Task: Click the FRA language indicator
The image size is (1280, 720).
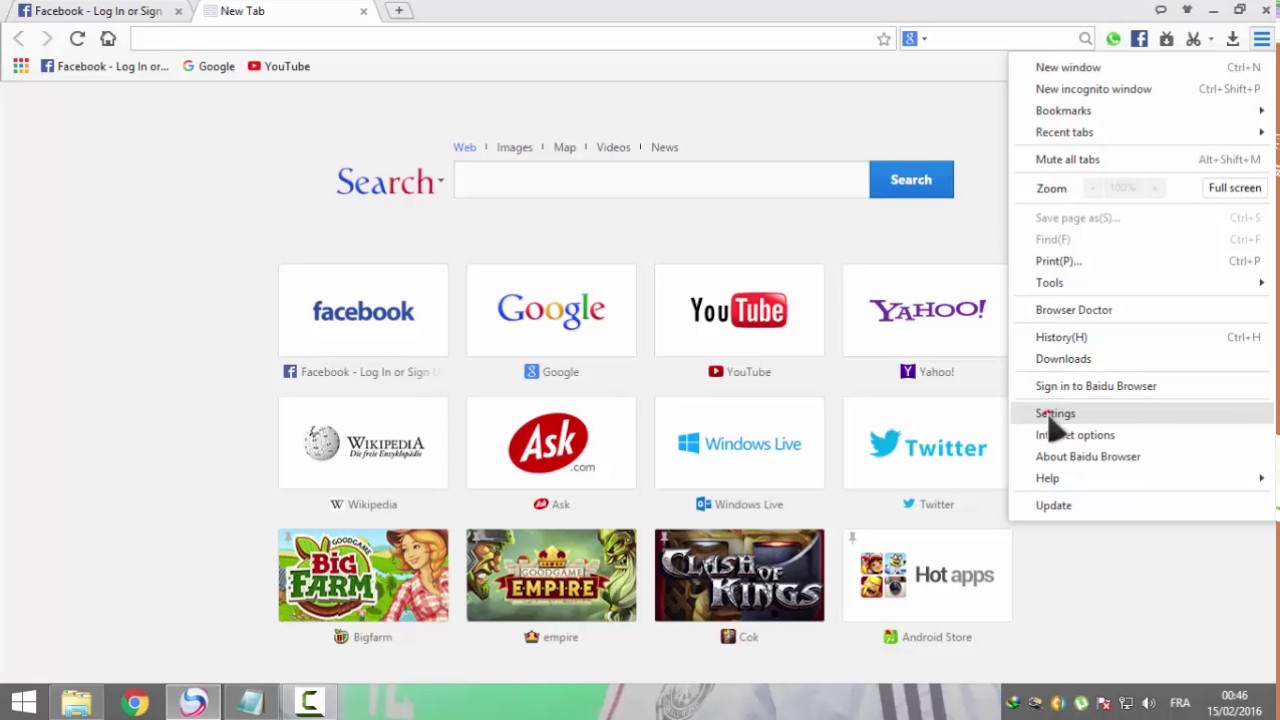Action: [x=1180, y=703]
